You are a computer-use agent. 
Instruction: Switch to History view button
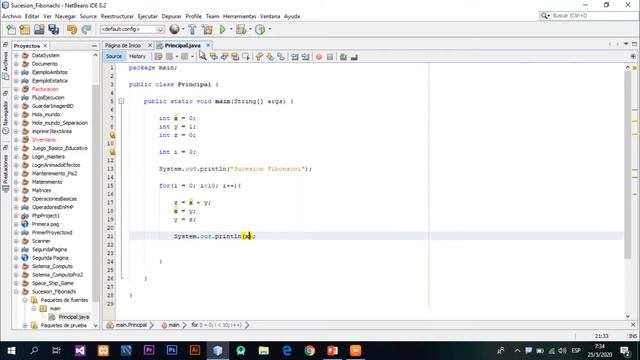click(137, 57)
